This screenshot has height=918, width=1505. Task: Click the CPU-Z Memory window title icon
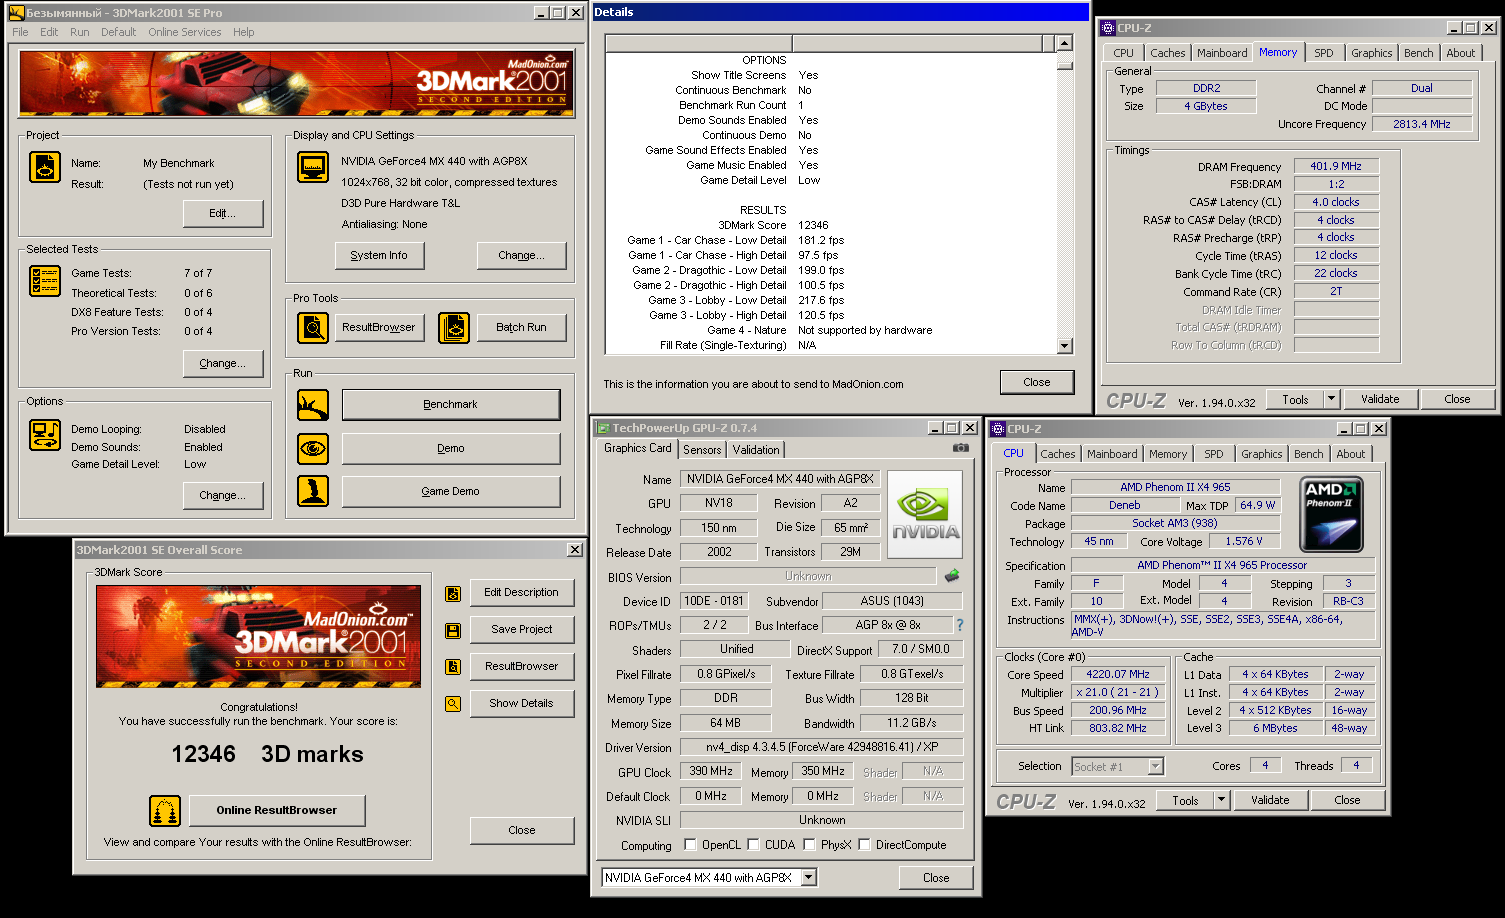pos(1108,28)
